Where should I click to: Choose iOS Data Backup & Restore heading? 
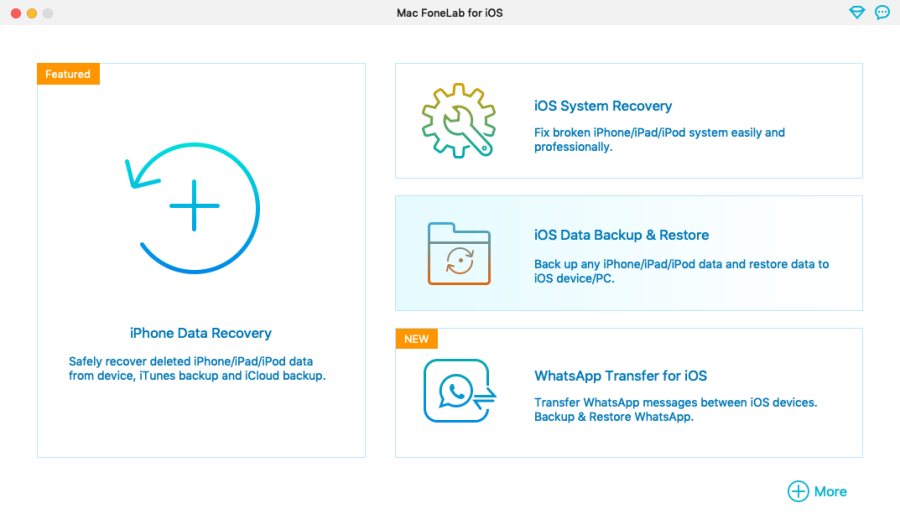tap(621, 235)
